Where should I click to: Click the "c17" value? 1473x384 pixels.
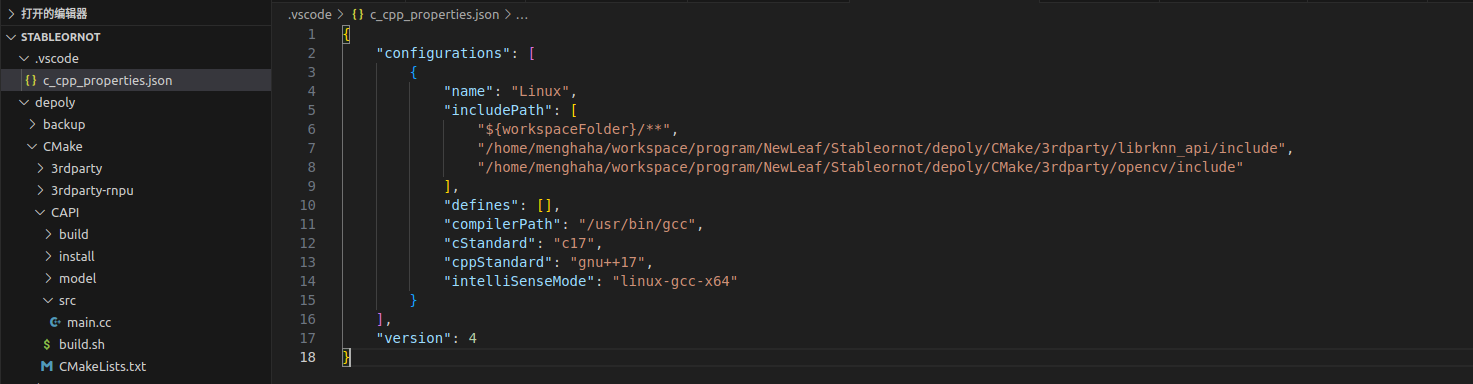click(573, 243)
